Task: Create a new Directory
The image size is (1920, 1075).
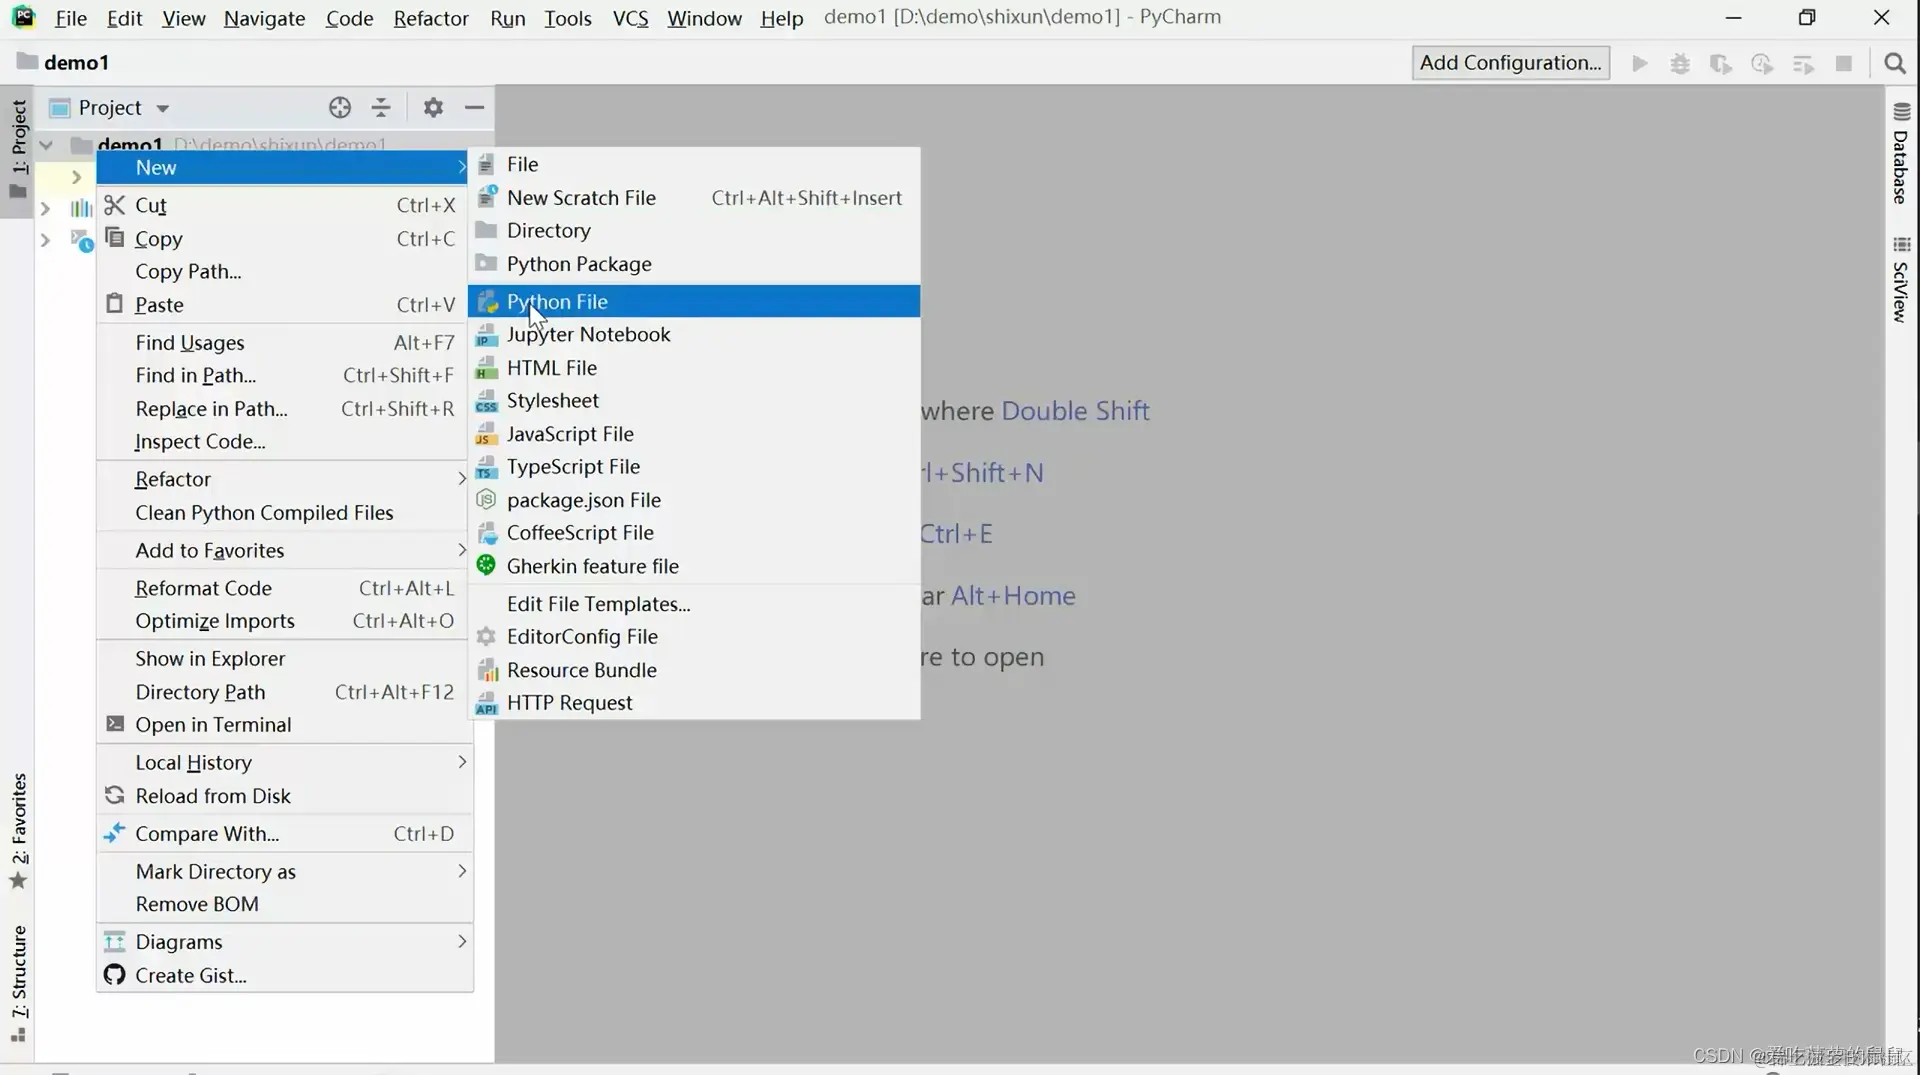Action: point(694,231)
